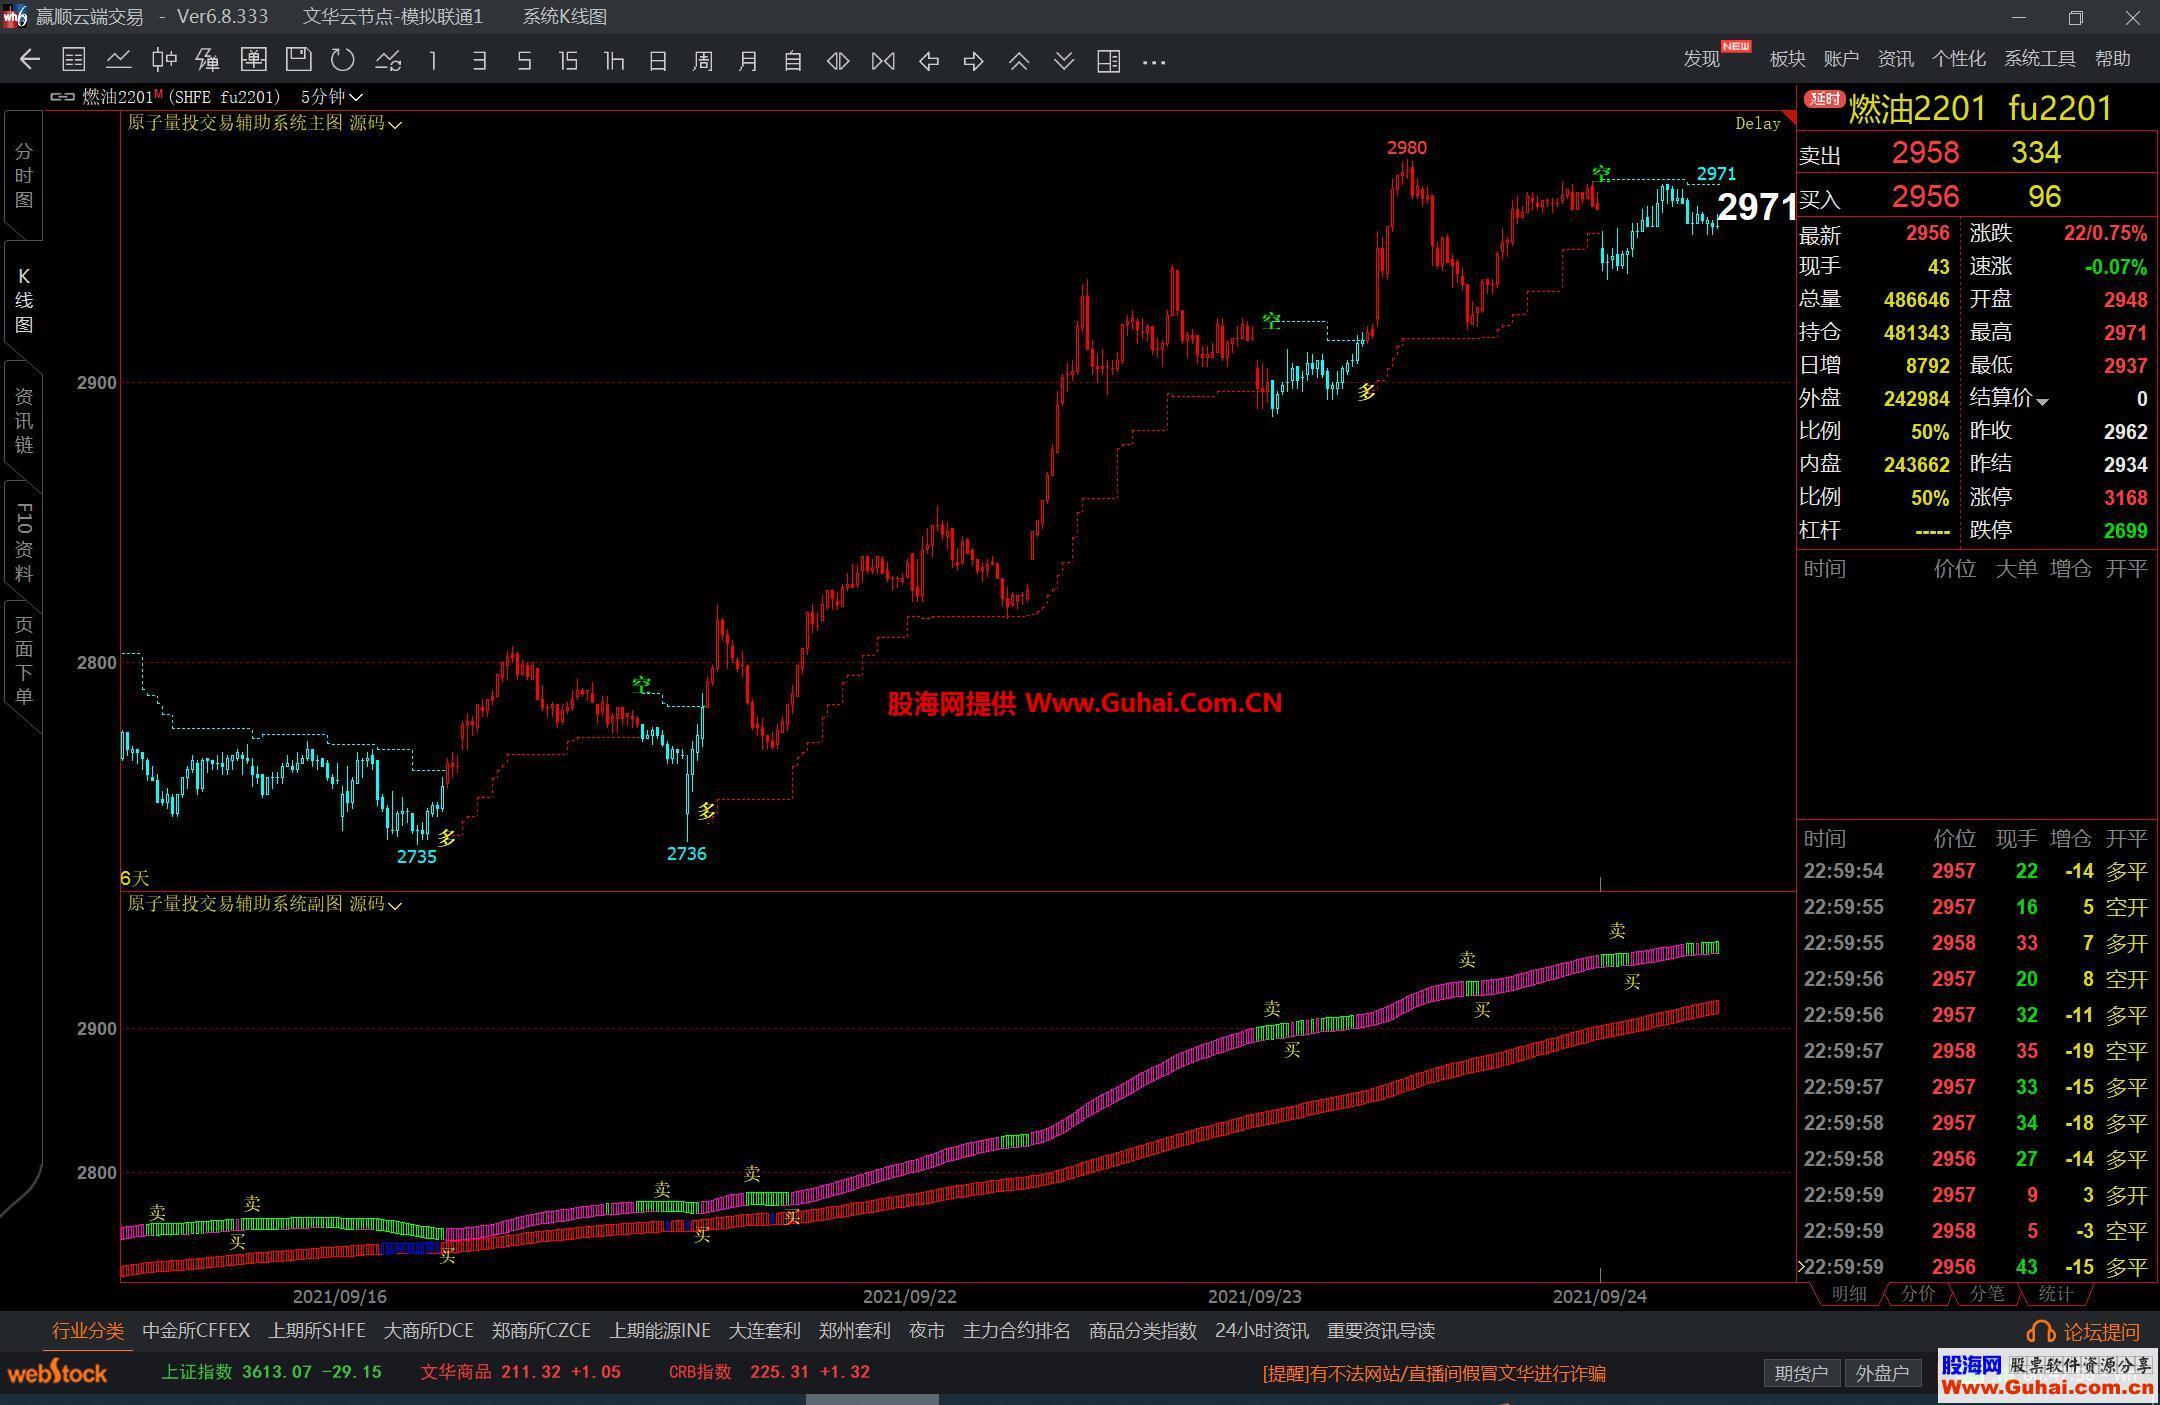Click the circular refresh icon
Screen dimensions: 2160x1405
(343, 61)
